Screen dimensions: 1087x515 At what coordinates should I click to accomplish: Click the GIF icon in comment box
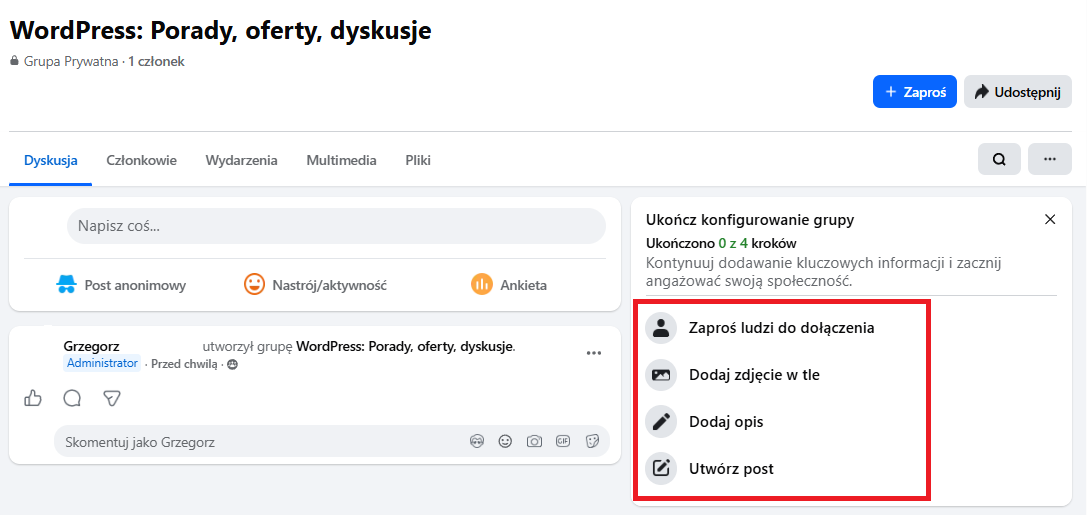[563, 441]
